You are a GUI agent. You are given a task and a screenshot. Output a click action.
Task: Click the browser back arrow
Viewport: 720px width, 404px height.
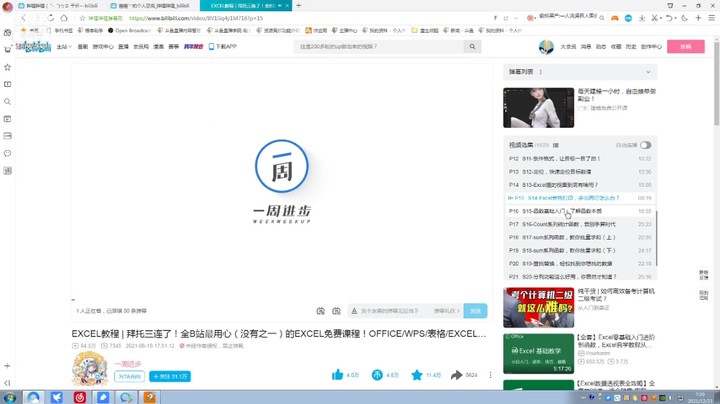click(x=23, y=18)
